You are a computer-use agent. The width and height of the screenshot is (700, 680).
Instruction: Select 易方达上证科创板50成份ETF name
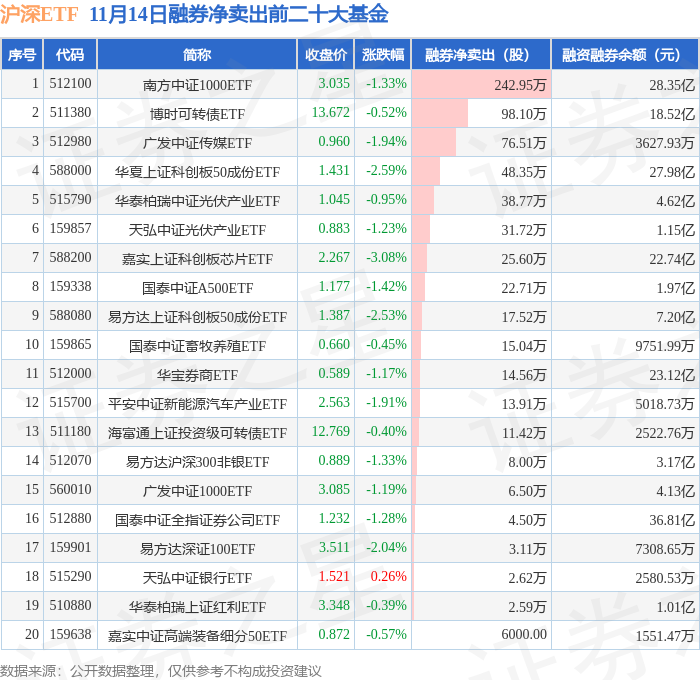[197, 317]
